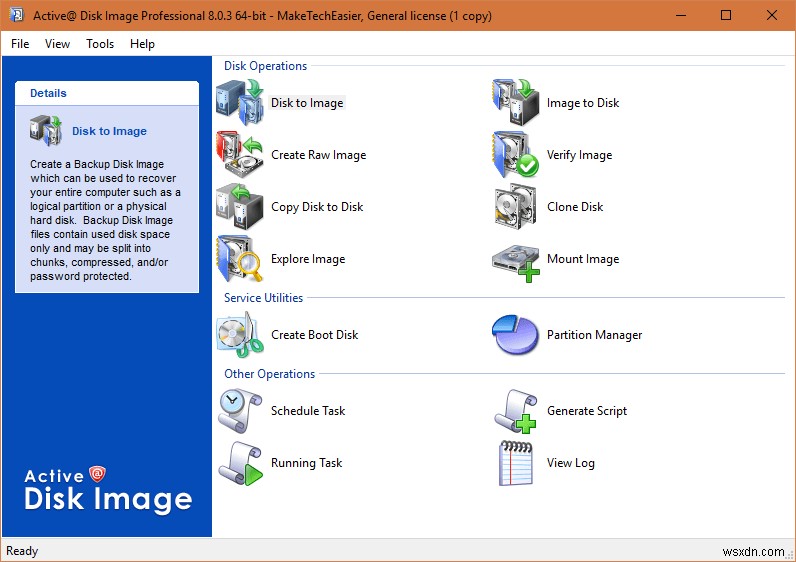Open the View Log notepad icon
796x562 pixels.
pyautogui.click(x=516, y=463)
